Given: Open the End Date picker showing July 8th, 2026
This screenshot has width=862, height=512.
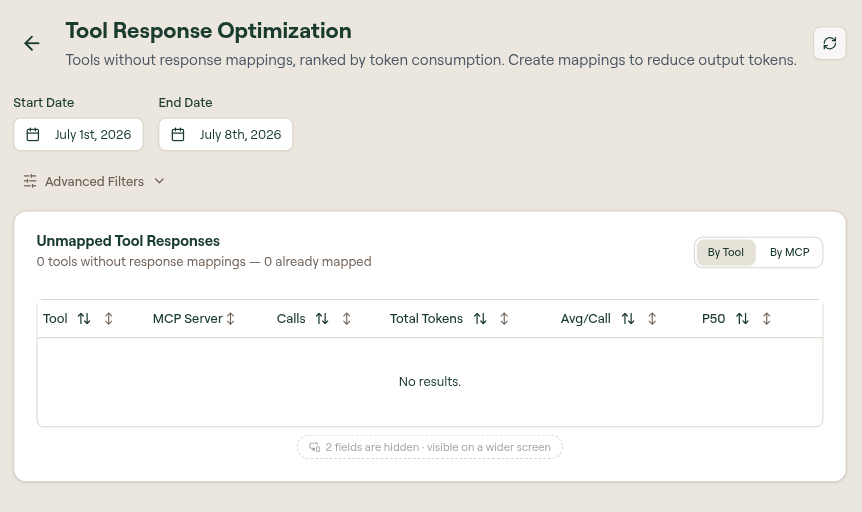Looking at the screenshot, I should point(225,134).
